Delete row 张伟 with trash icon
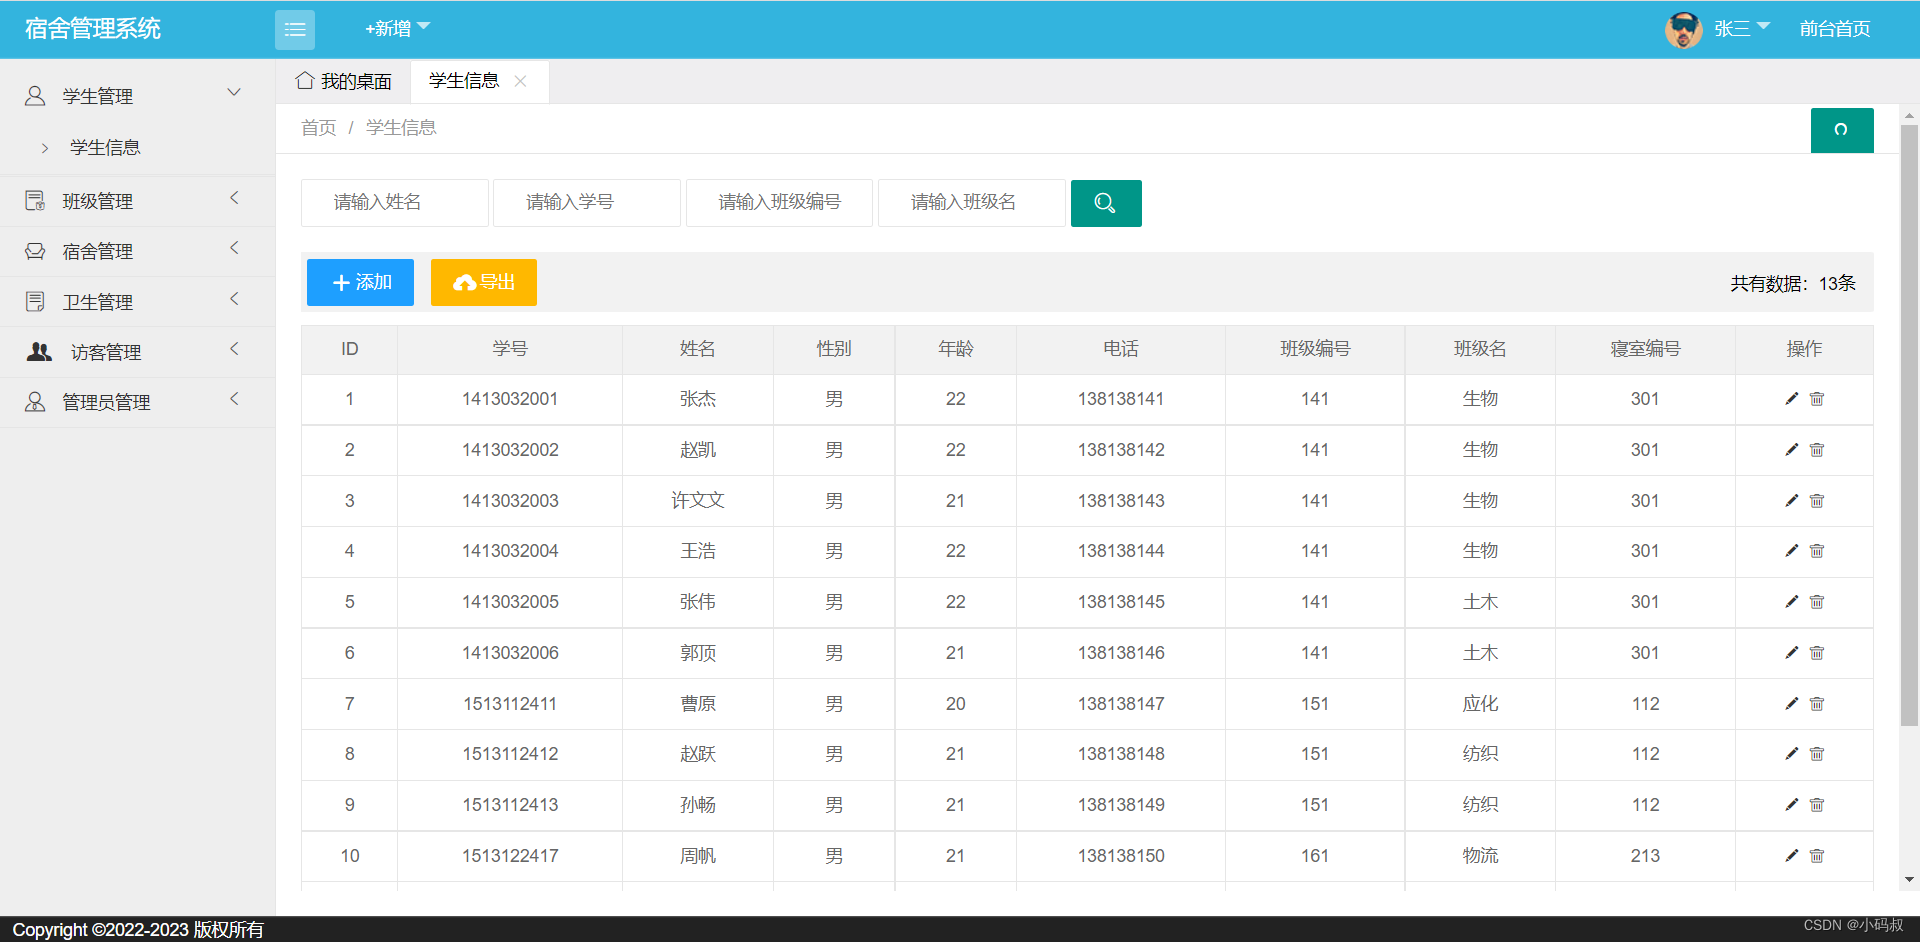The image size is (1920, 942). (1817, 602)
